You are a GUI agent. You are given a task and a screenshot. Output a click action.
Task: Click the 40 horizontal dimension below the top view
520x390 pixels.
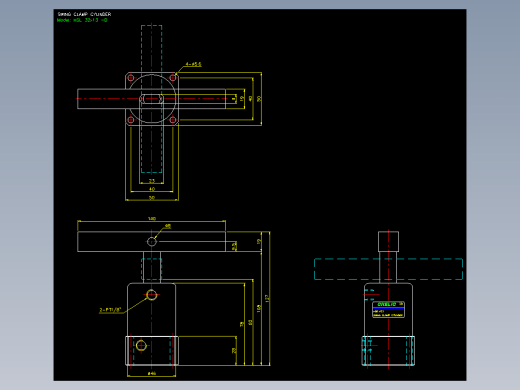152,189
